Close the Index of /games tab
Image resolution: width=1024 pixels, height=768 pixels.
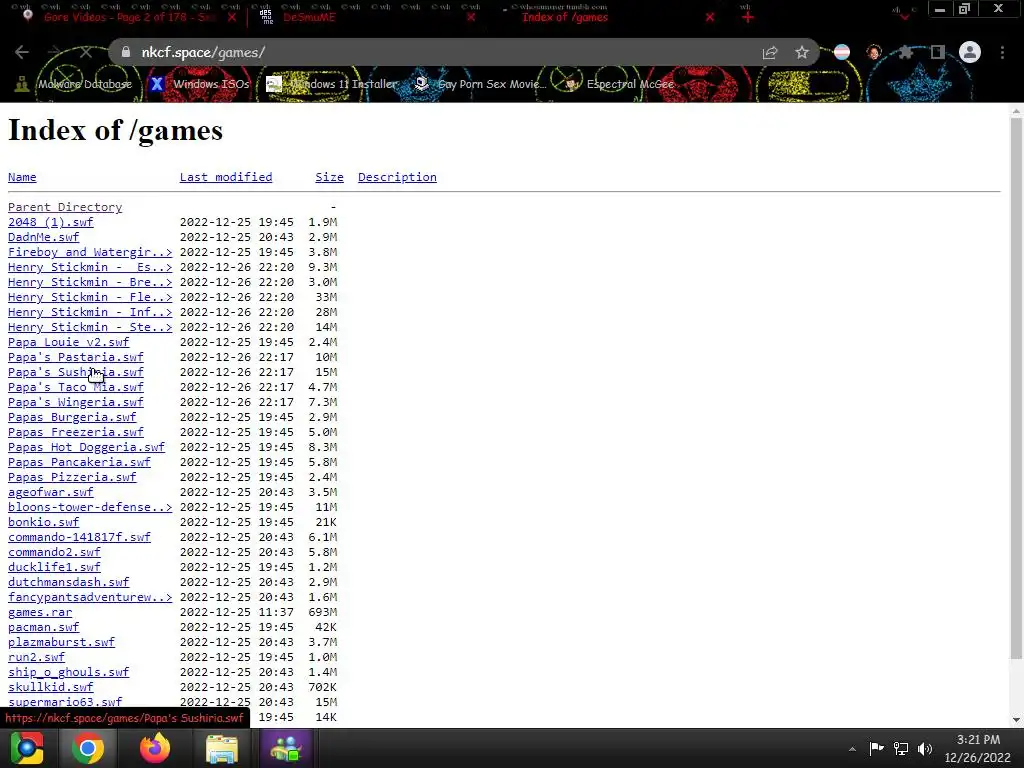pos(710,18)
